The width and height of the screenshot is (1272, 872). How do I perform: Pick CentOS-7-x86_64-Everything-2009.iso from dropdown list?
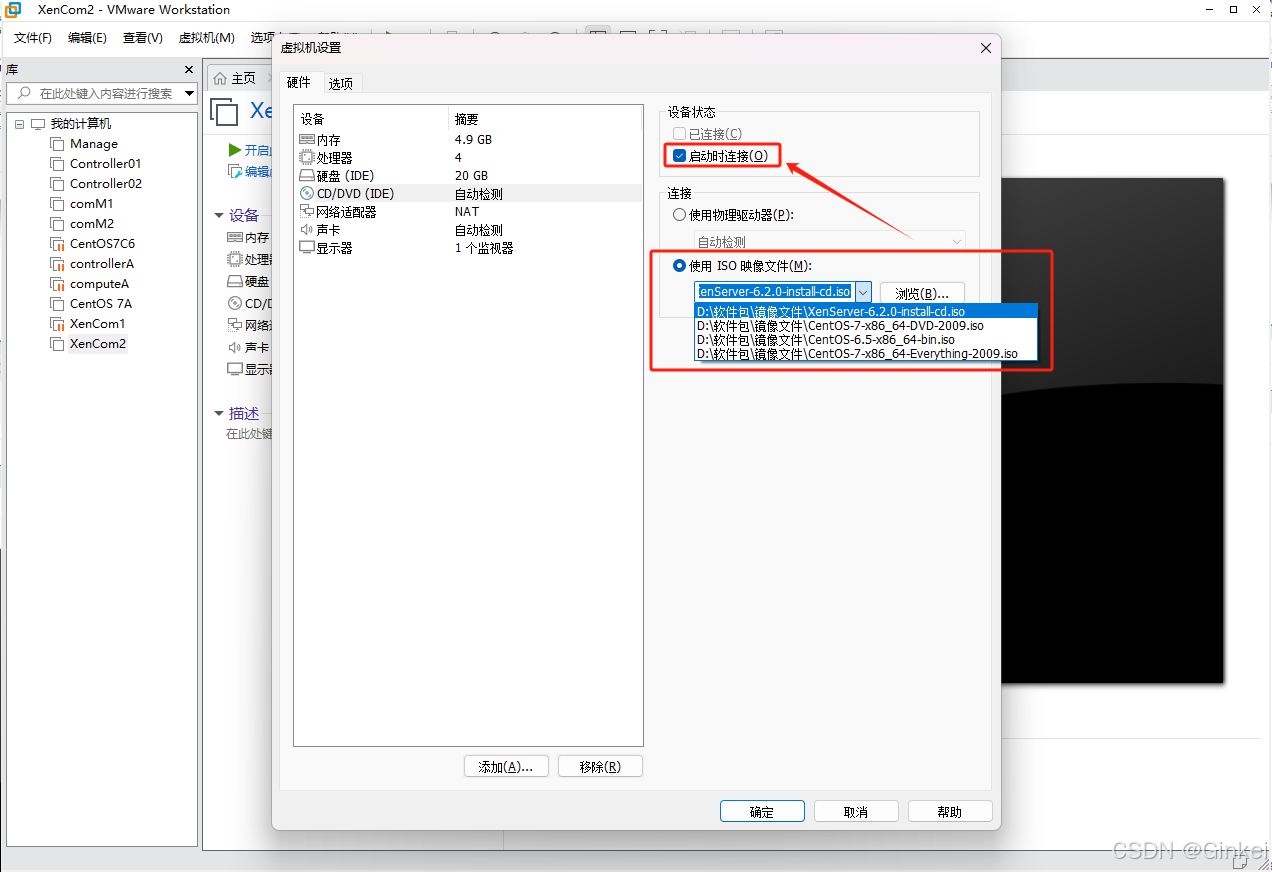866,353
